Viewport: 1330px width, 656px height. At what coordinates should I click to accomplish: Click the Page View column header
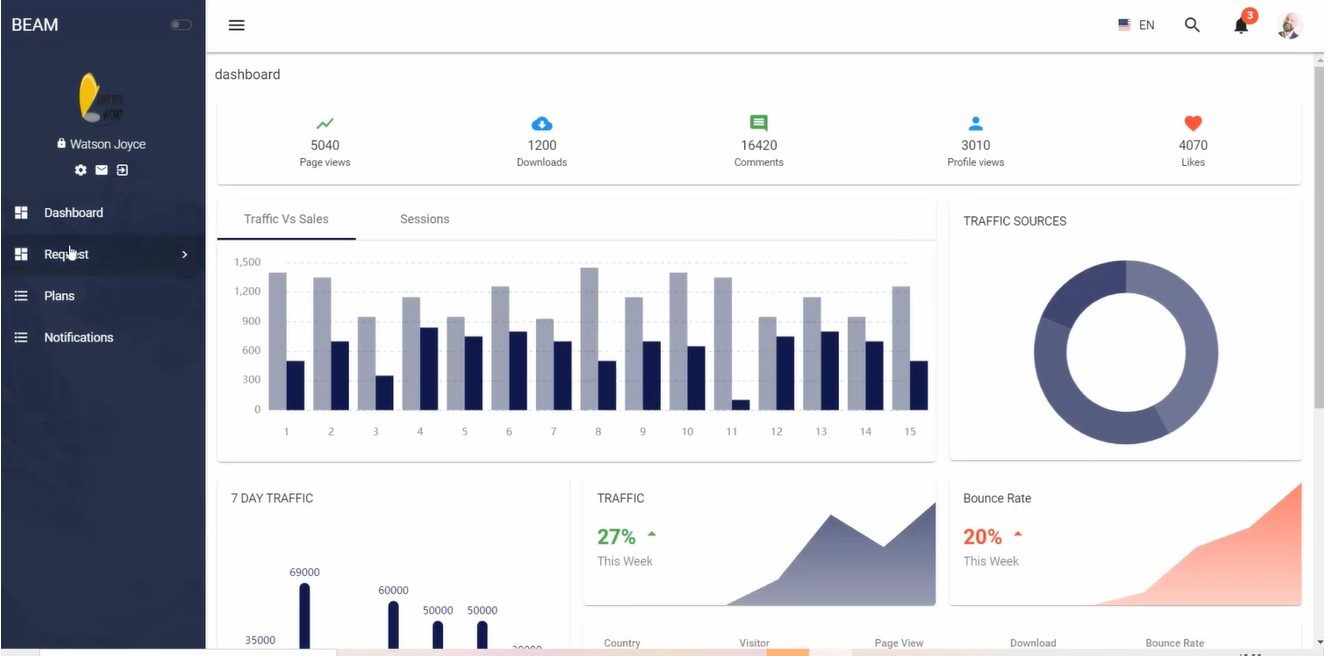899,643
